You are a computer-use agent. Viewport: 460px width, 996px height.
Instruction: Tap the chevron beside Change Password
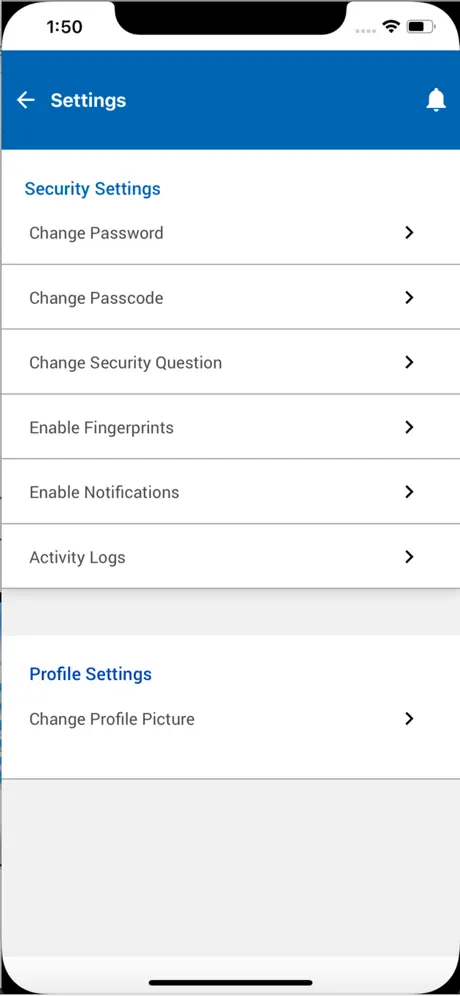[x=409, y=232]
